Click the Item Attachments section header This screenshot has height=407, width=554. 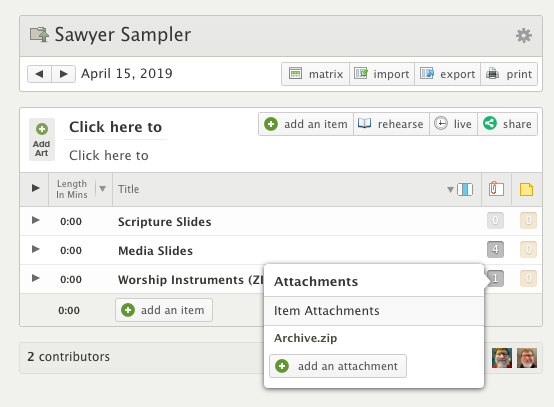[x=374, y=311]
